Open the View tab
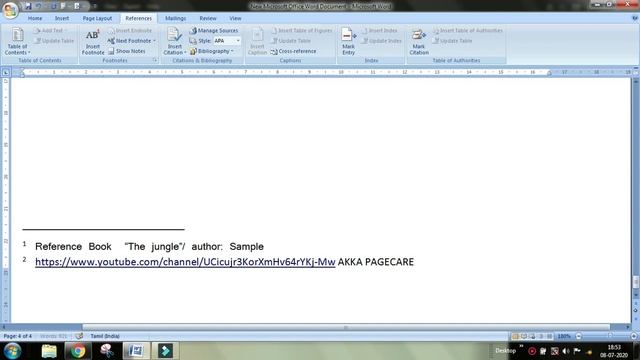 click(235, 18)
